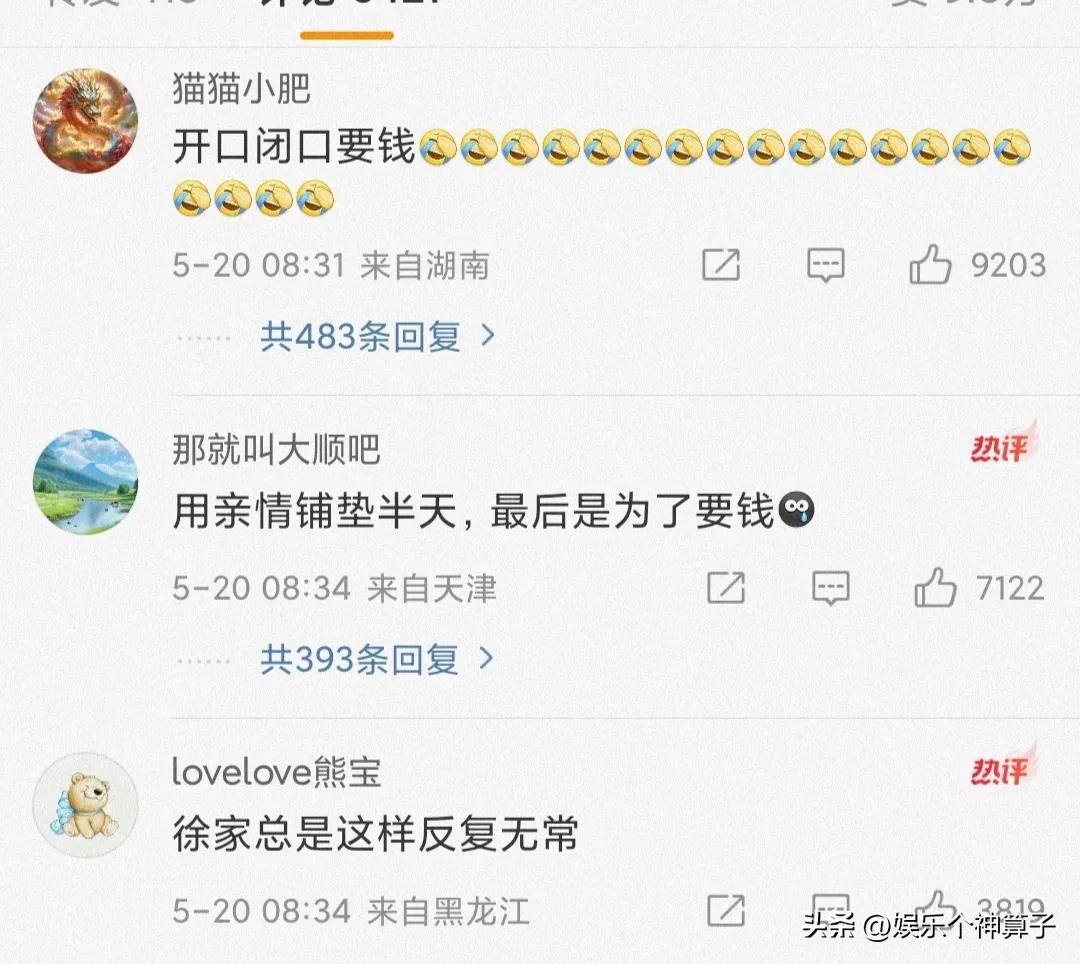Click the chevron after 共483条回复
Screen dimensions: 1080x964
pyautogui.click(x=488, y=336)
